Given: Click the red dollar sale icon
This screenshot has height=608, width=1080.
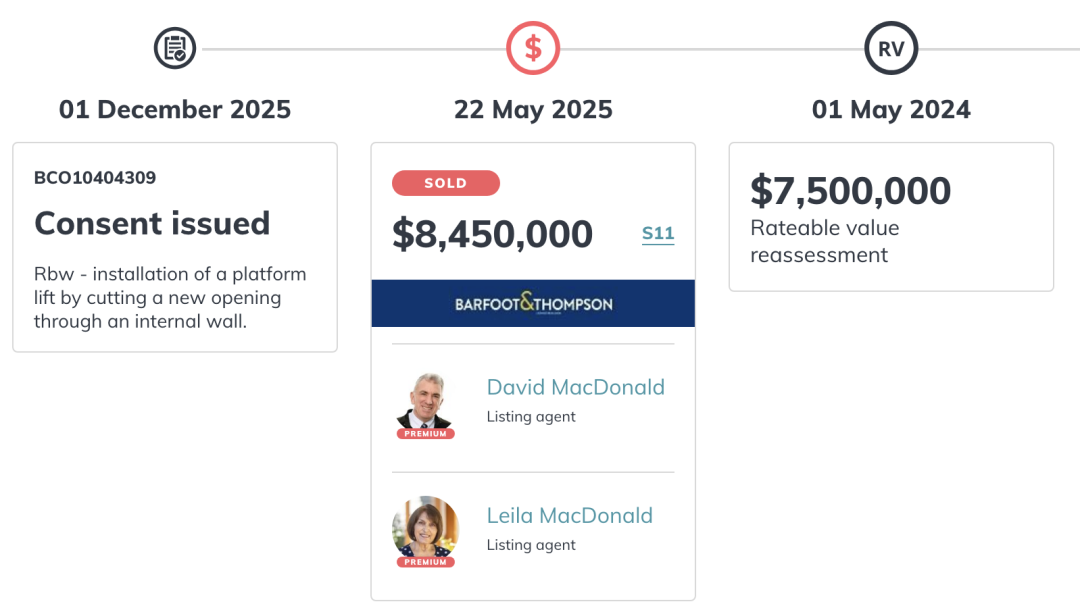Looking at the screenshot, I should click(533, 48).
